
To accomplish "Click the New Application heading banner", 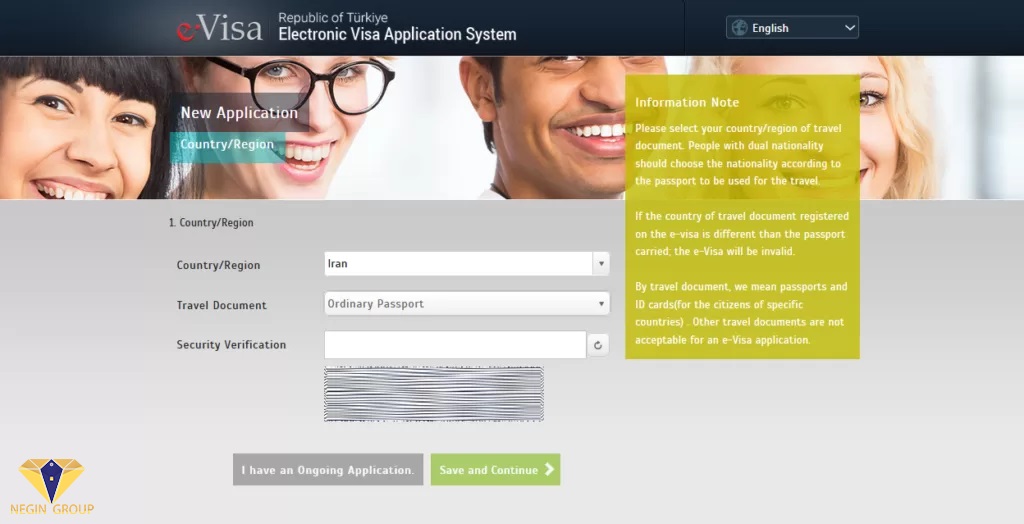I will (x=239, y=113).
